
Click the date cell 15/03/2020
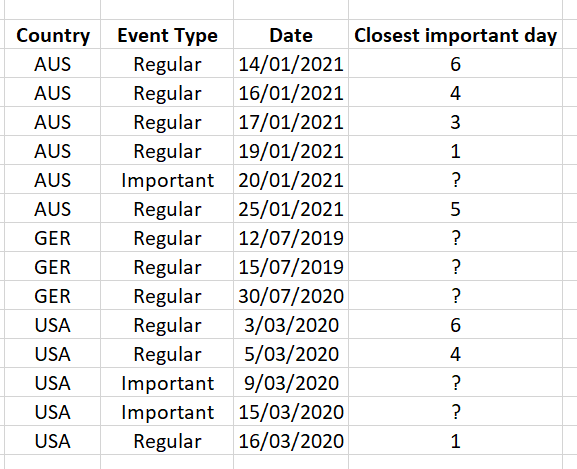(x=291, y=412)
